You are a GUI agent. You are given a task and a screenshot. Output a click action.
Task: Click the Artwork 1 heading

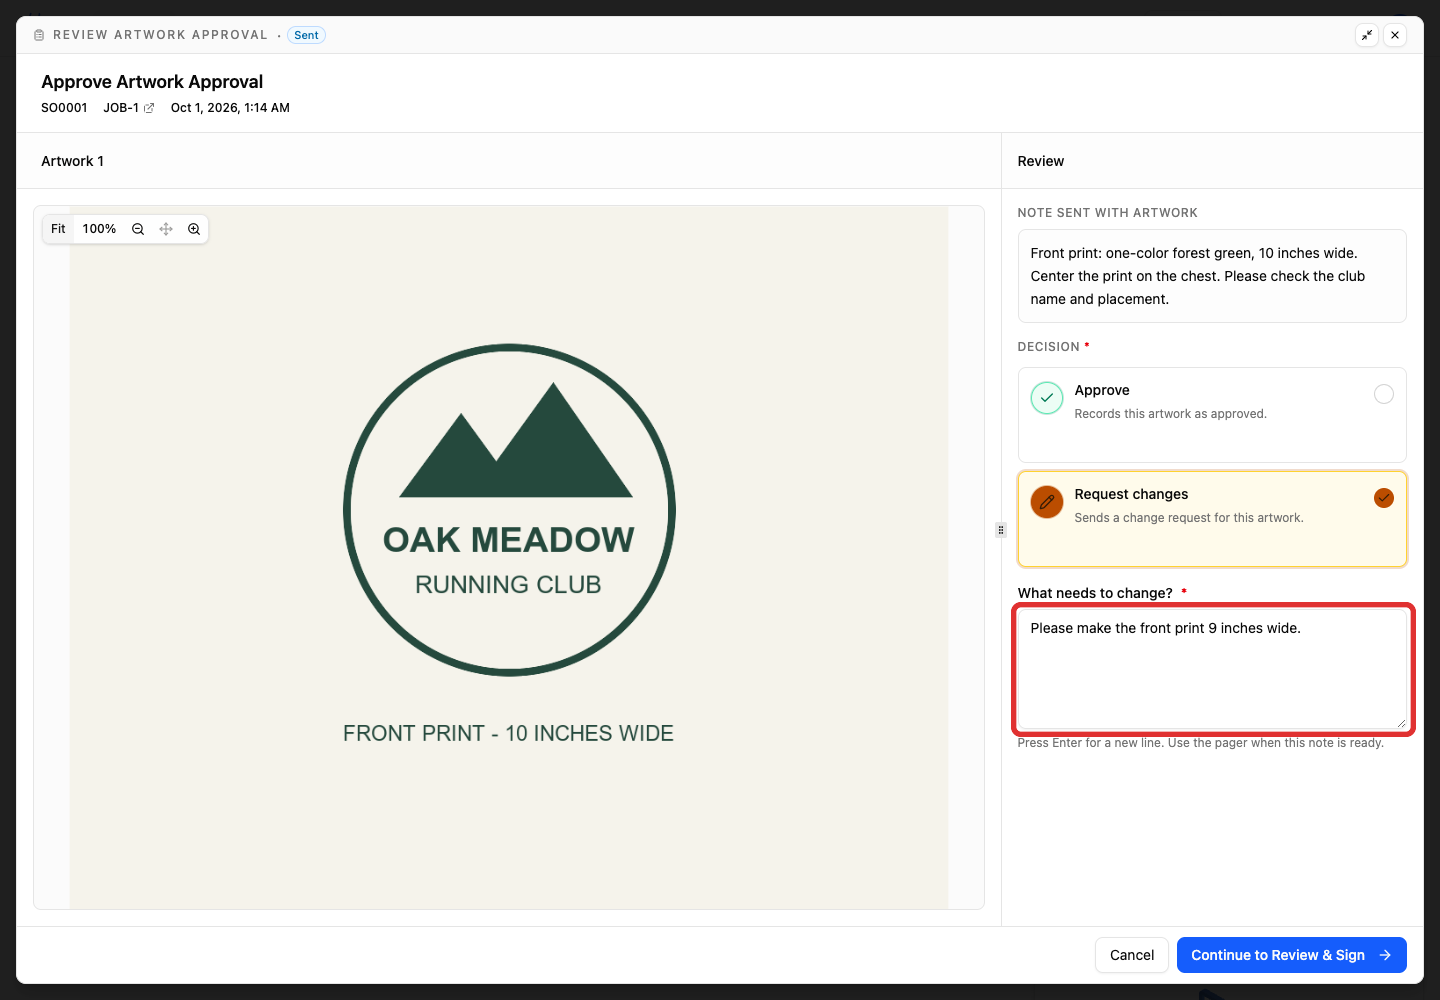[x=72, y=161]
